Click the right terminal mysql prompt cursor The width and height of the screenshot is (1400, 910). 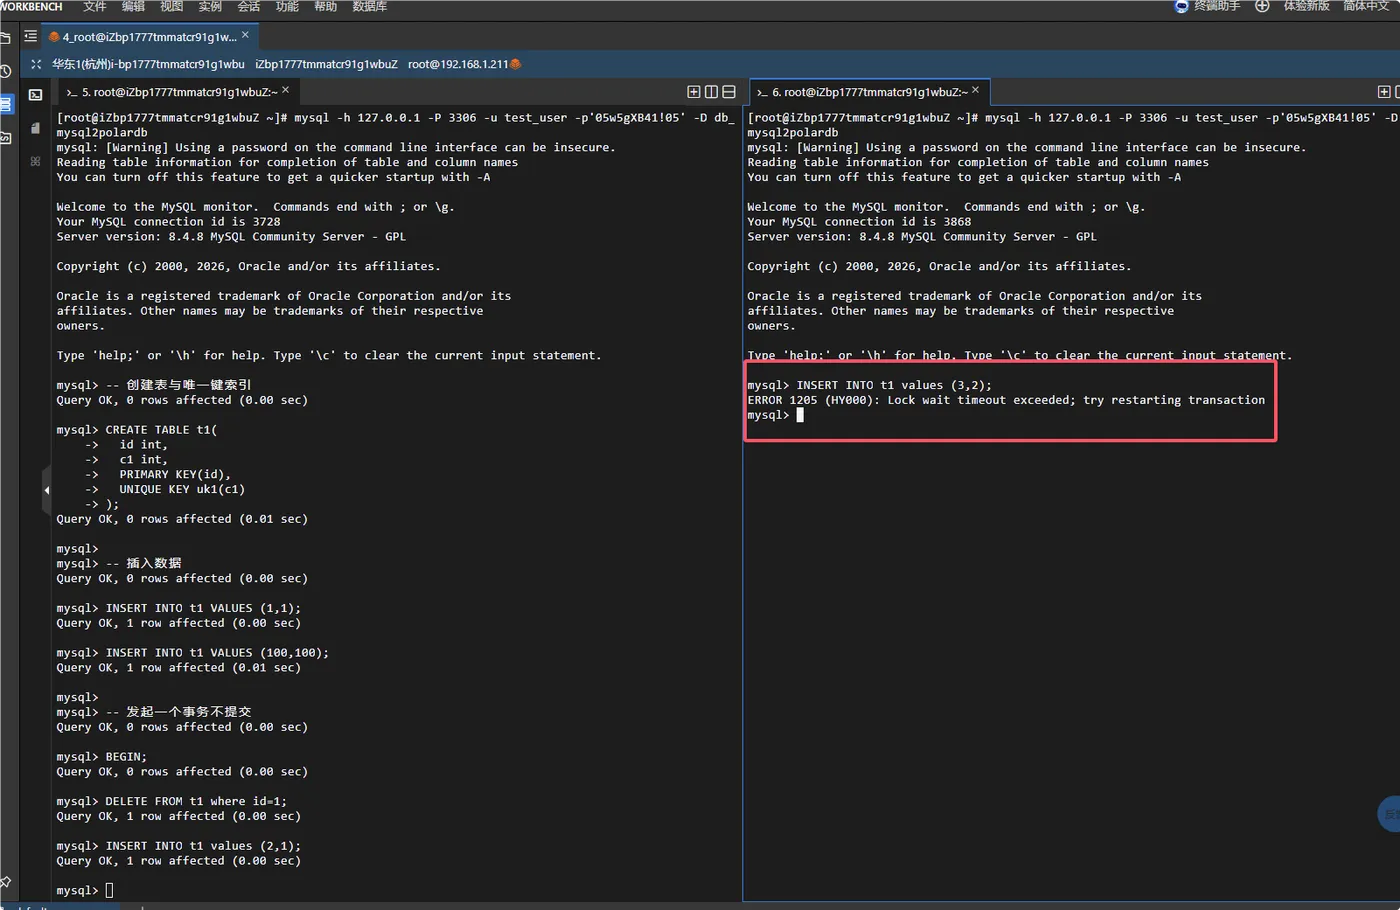(x=800, y=415)
